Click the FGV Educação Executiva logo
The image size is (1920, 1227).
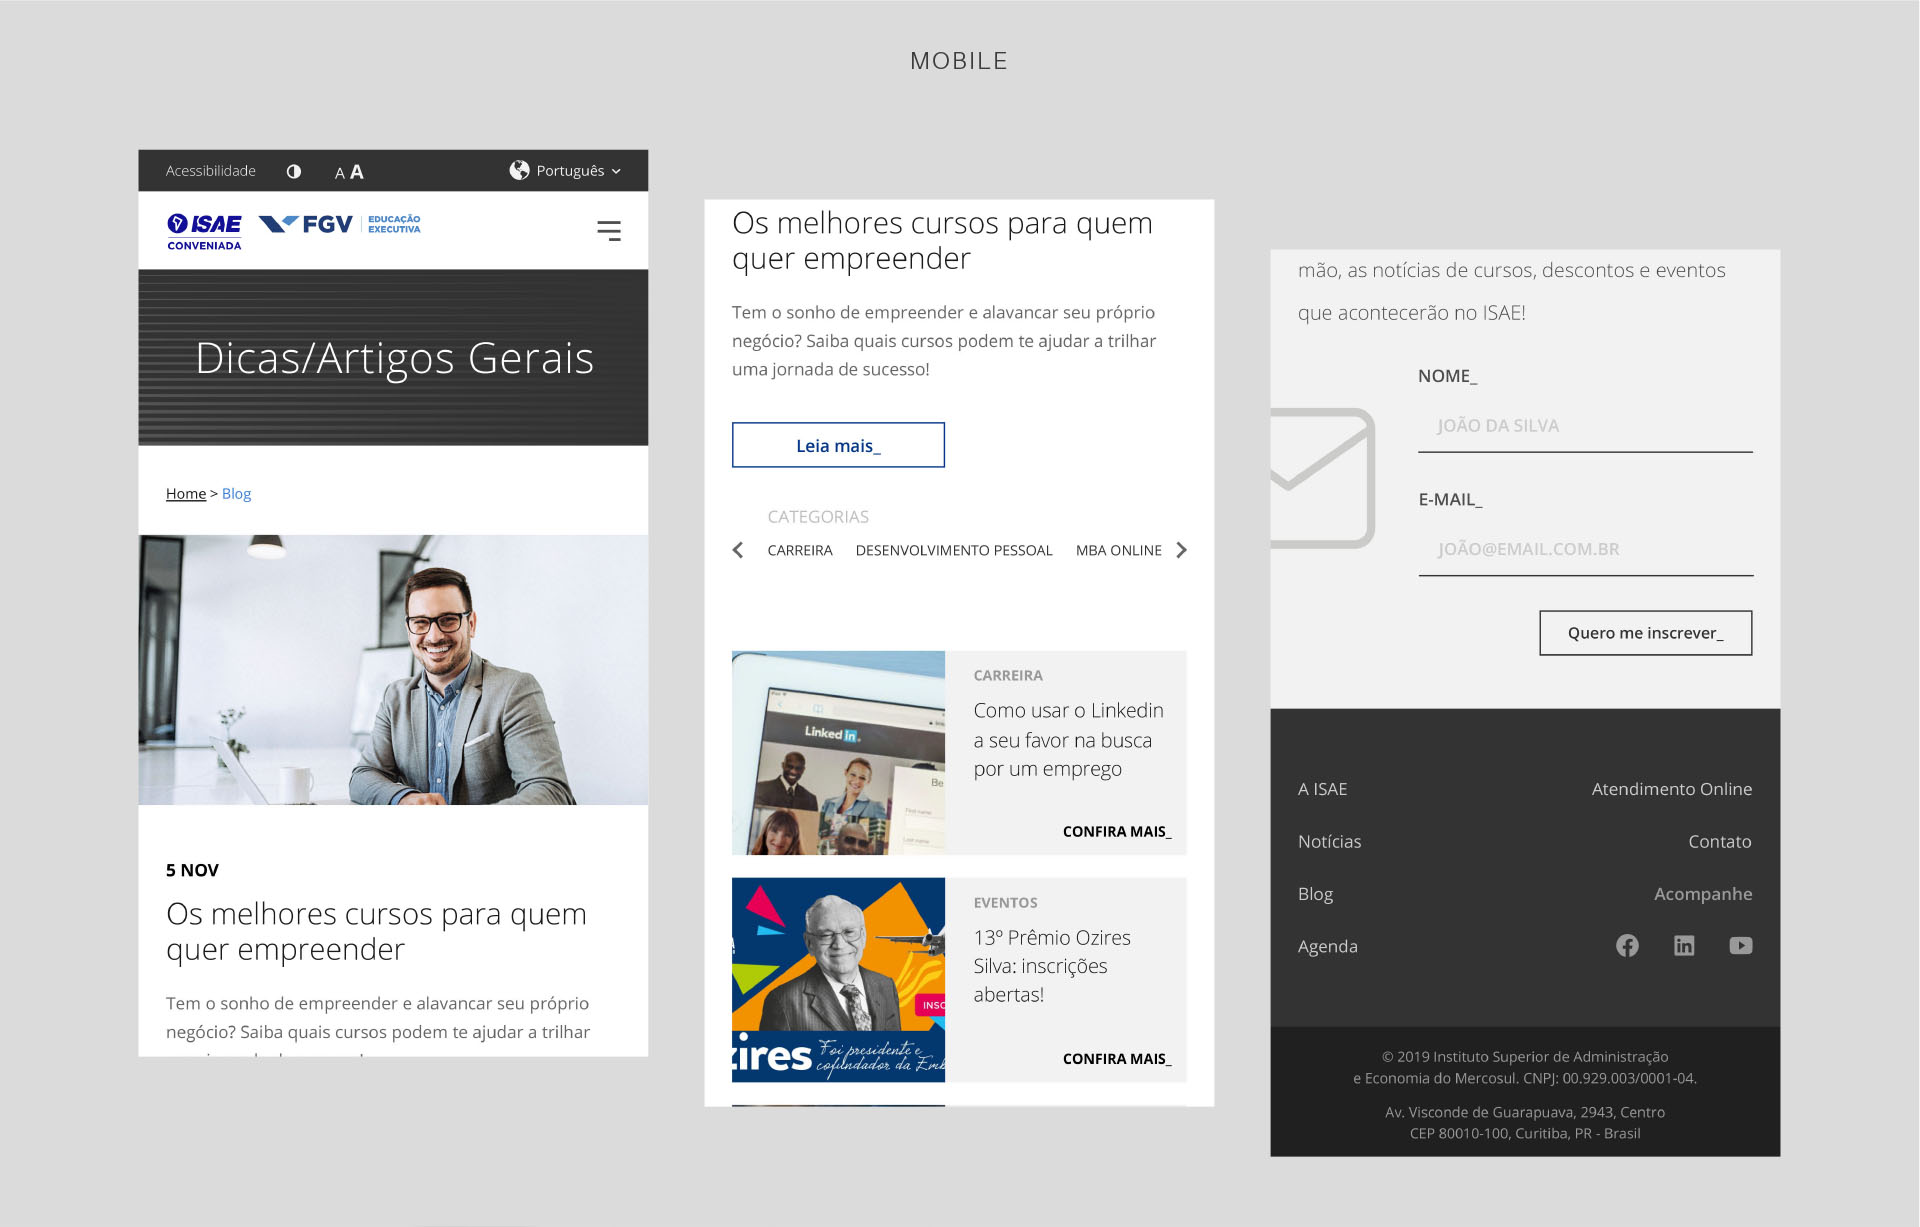point(340,224)
